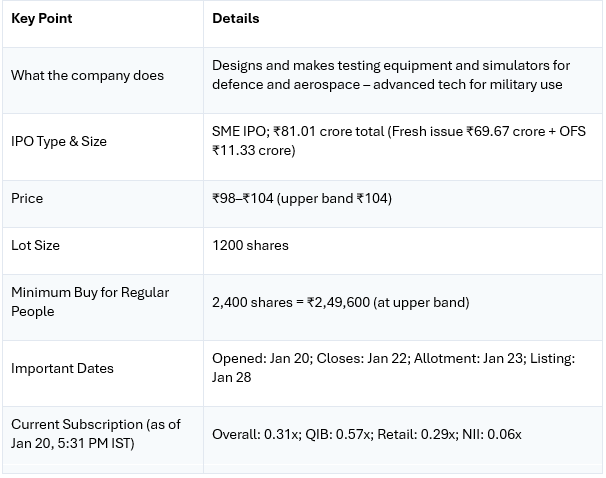This screenshot has width=606, height=478.
Task: Select the 'Lot Size' row label
Action: point(35,245)
